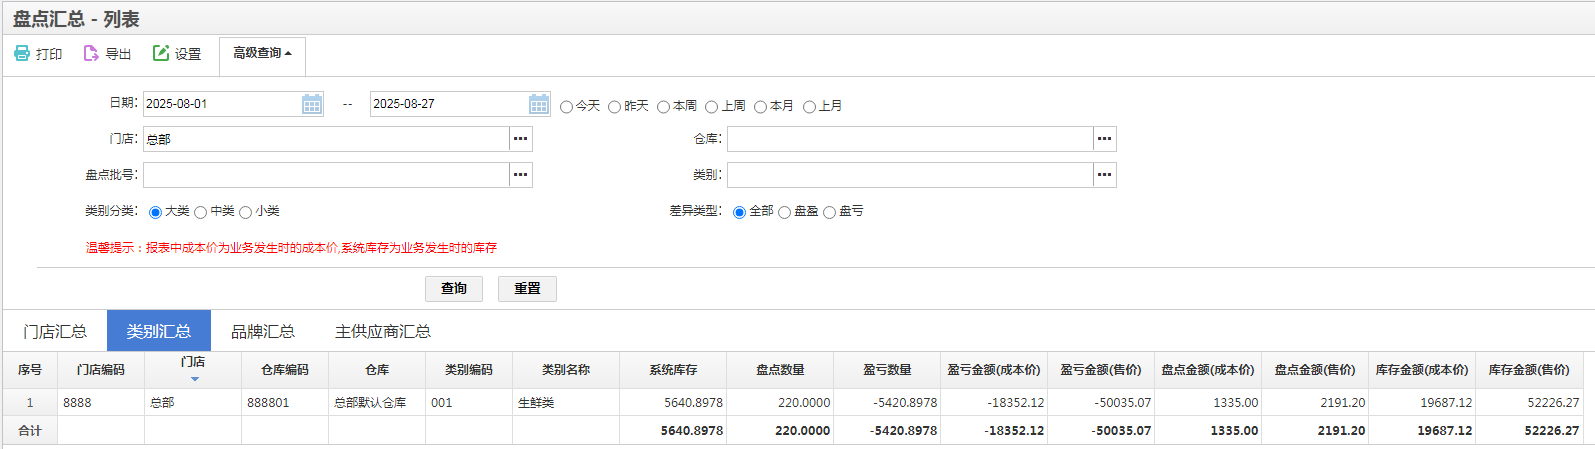Click the 仓库 warehouse input field

(x=909, y=139)
